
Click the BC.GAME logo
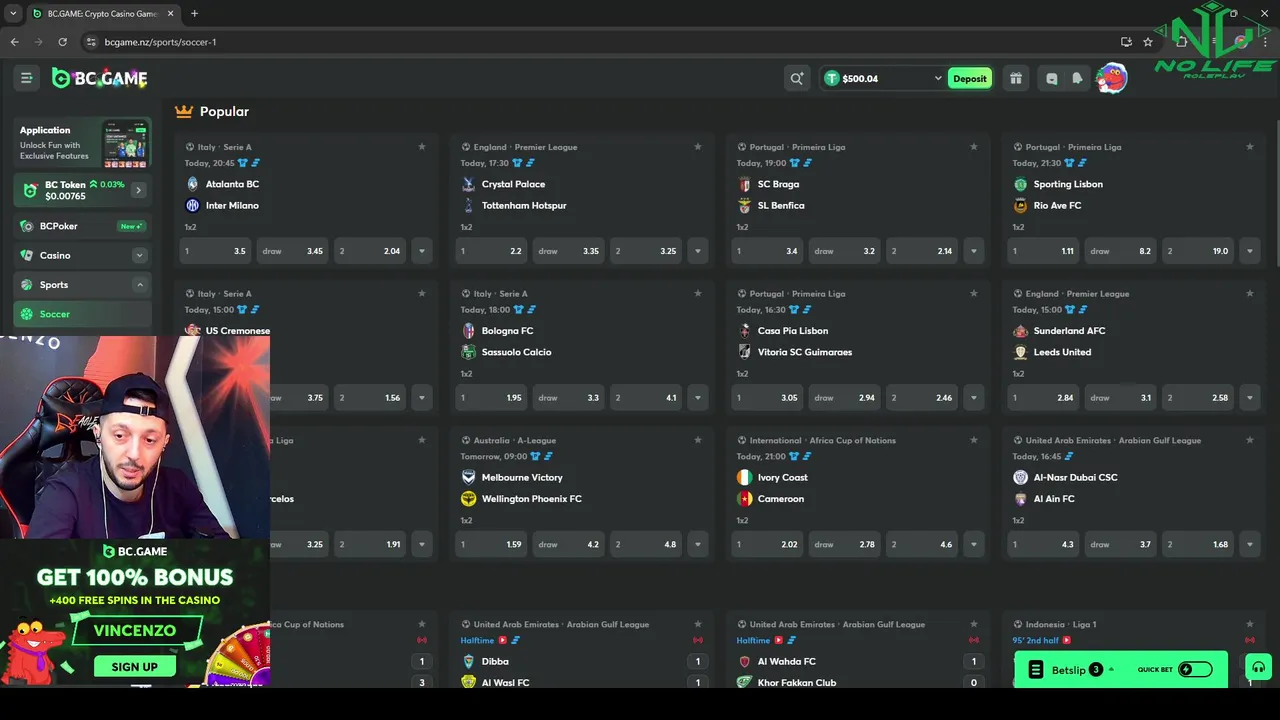99,78
